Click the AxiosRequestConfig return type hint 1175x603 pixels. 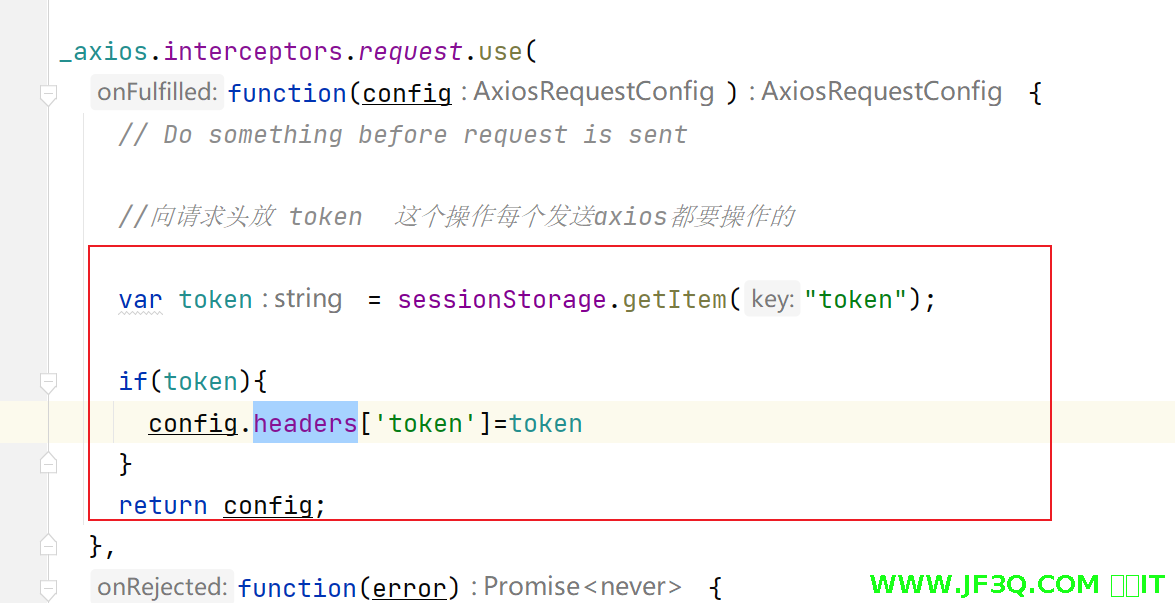[x=881, y=93]
